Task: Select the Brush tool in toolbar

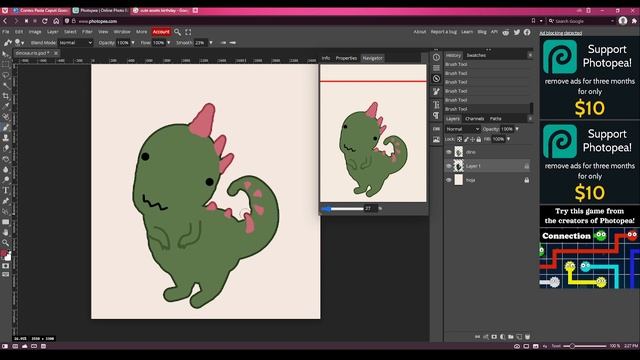Action: (x=5, y=128)
